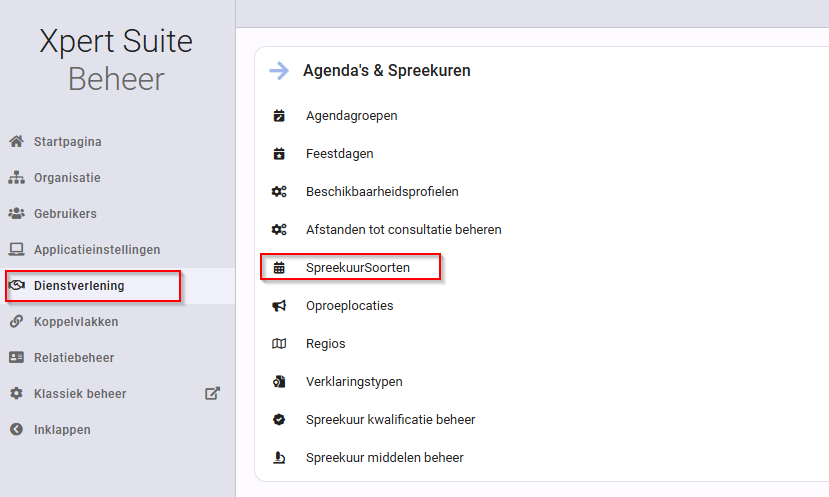829x497 pixels.
Task: Click the laptop icon beside Applicatieinstellingen
Action: (x=16, y=249)
